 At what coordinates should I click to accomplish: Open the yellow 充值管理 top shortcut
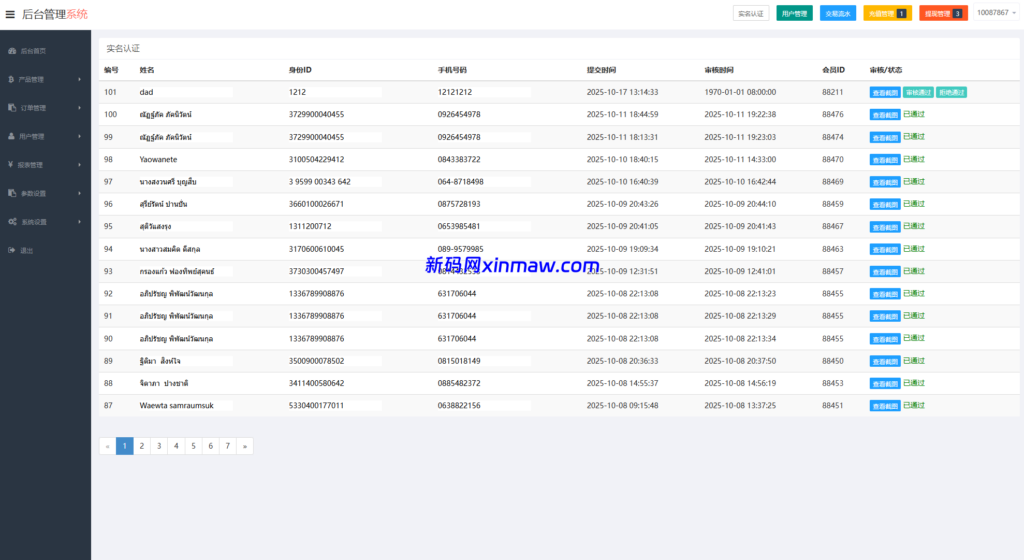pos(888,14)
